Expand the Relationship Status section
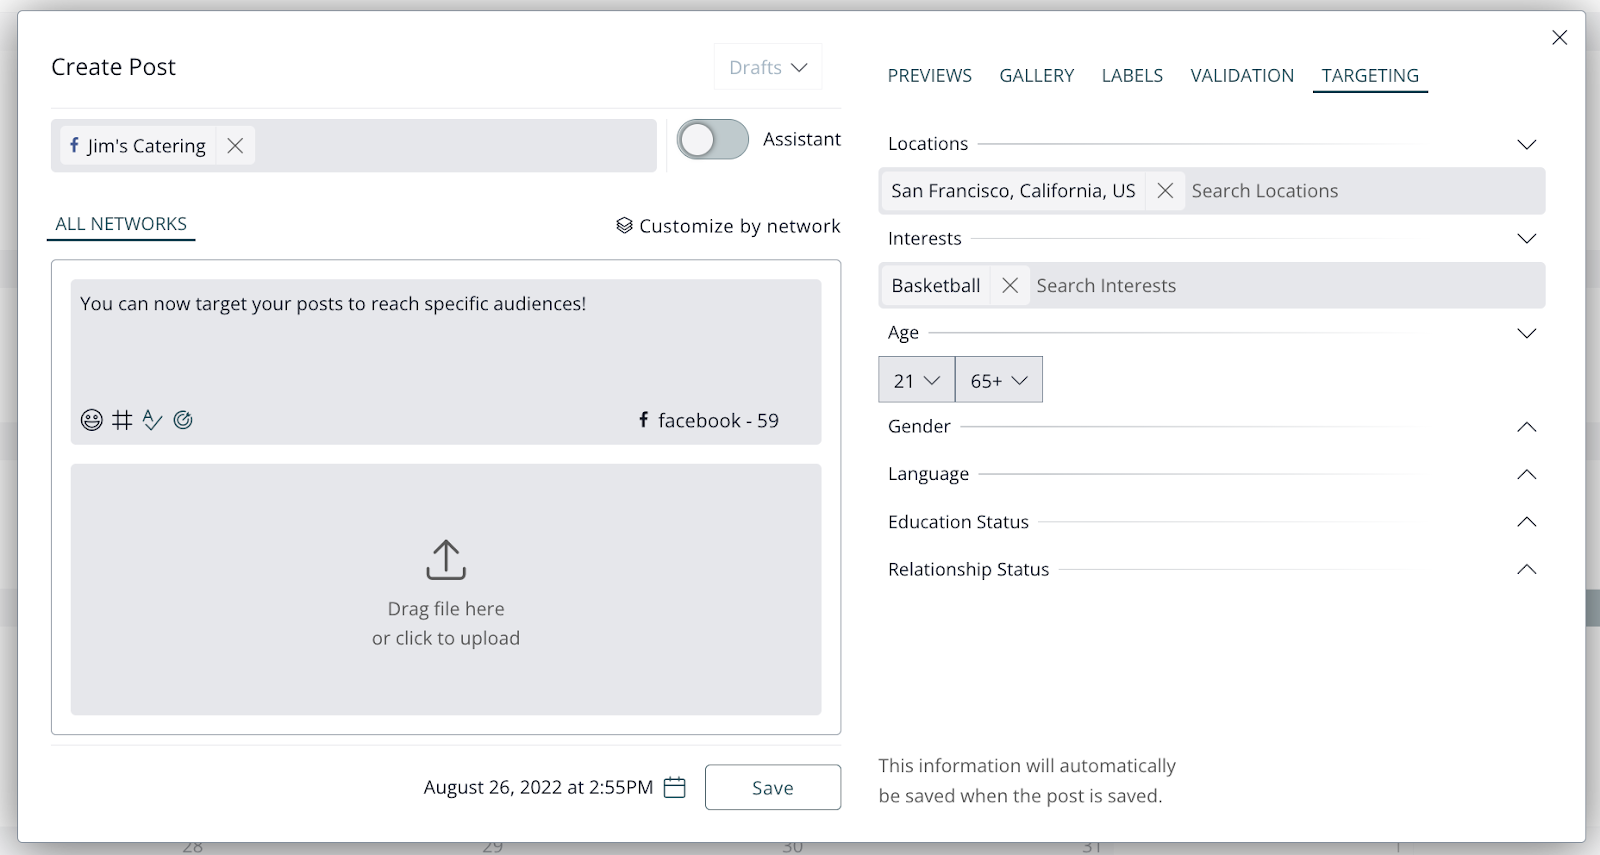This screenshot has height=855, width=1600. tap(1526, 569)
